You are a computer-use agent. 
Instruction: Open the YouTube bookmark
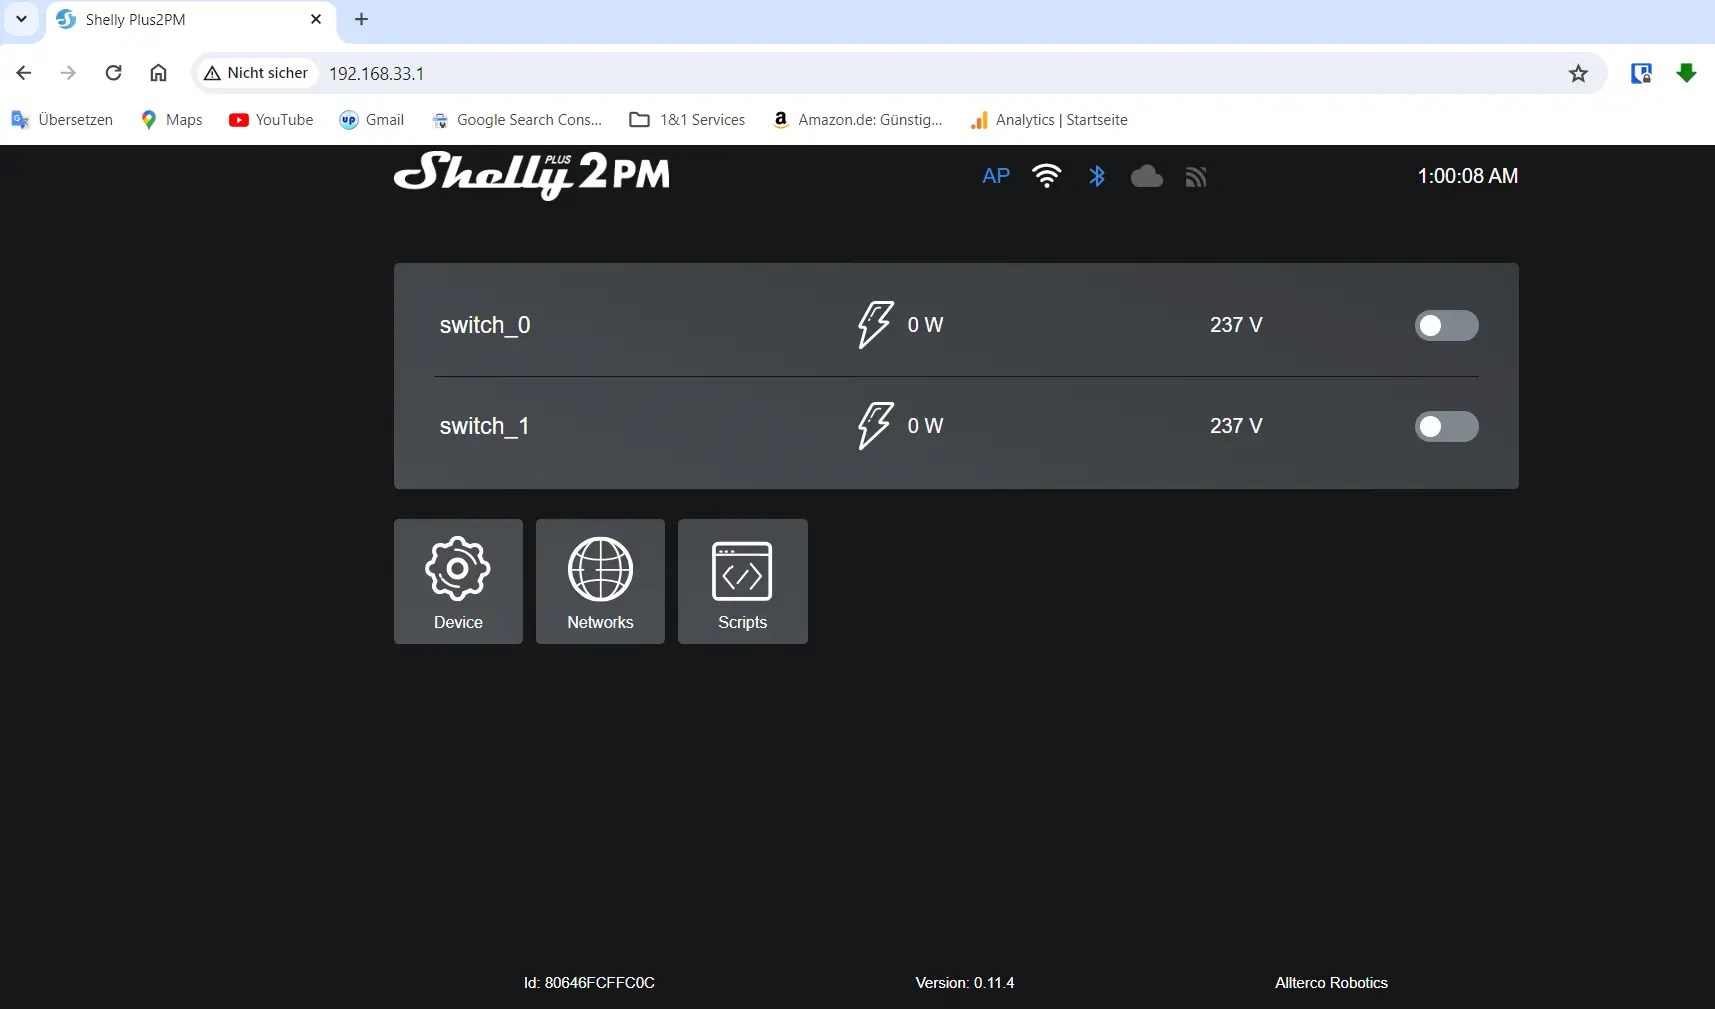(271, 120)
